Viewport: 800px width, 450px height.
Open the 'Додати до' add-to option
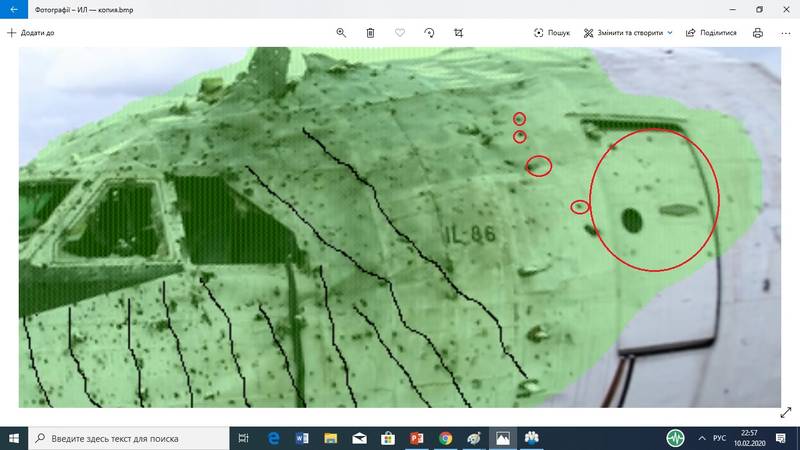[x=31, y=33]
